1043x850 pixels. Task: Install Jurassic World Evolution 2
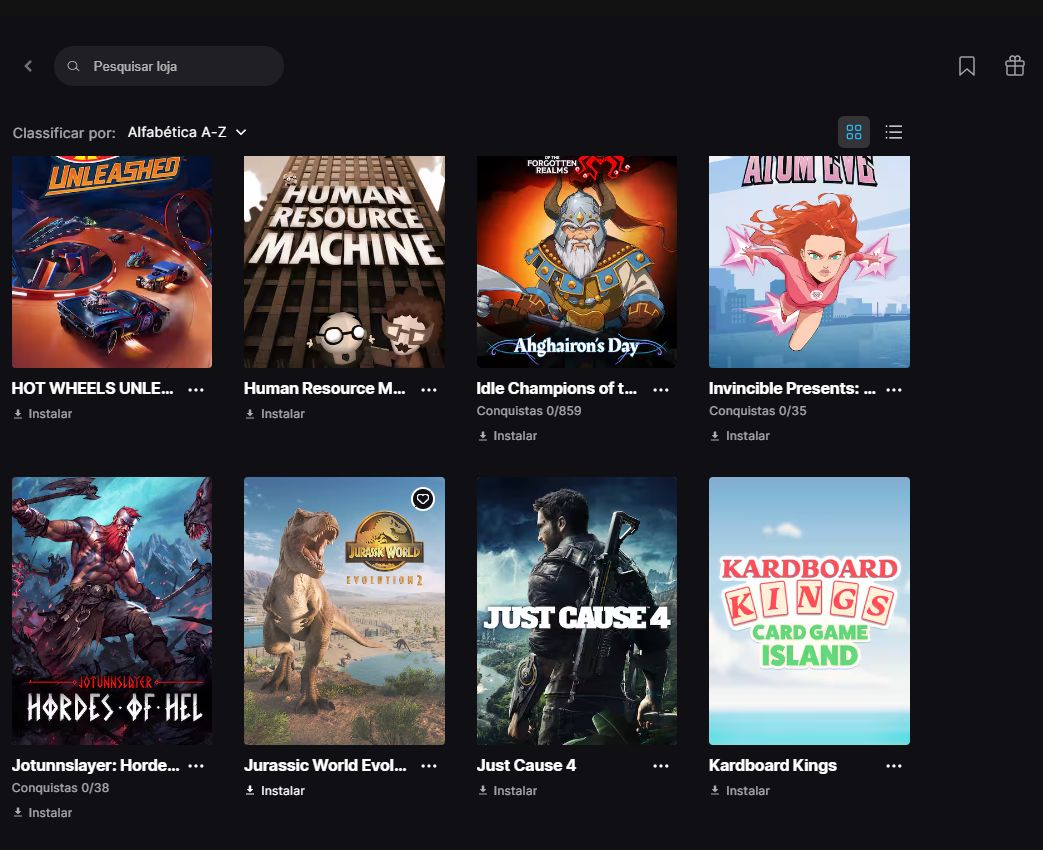pyautogui.click(x=275, y=790)
